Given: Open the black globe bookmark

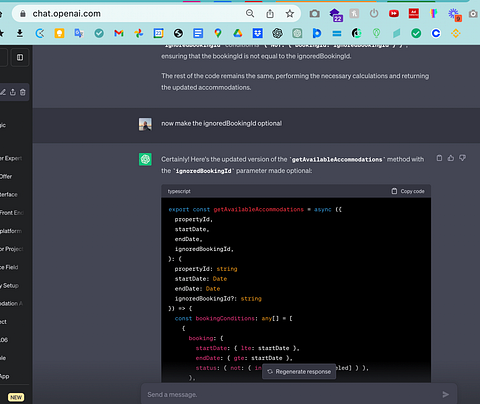Looking at the screenshot, I should [x=178, y=33].
